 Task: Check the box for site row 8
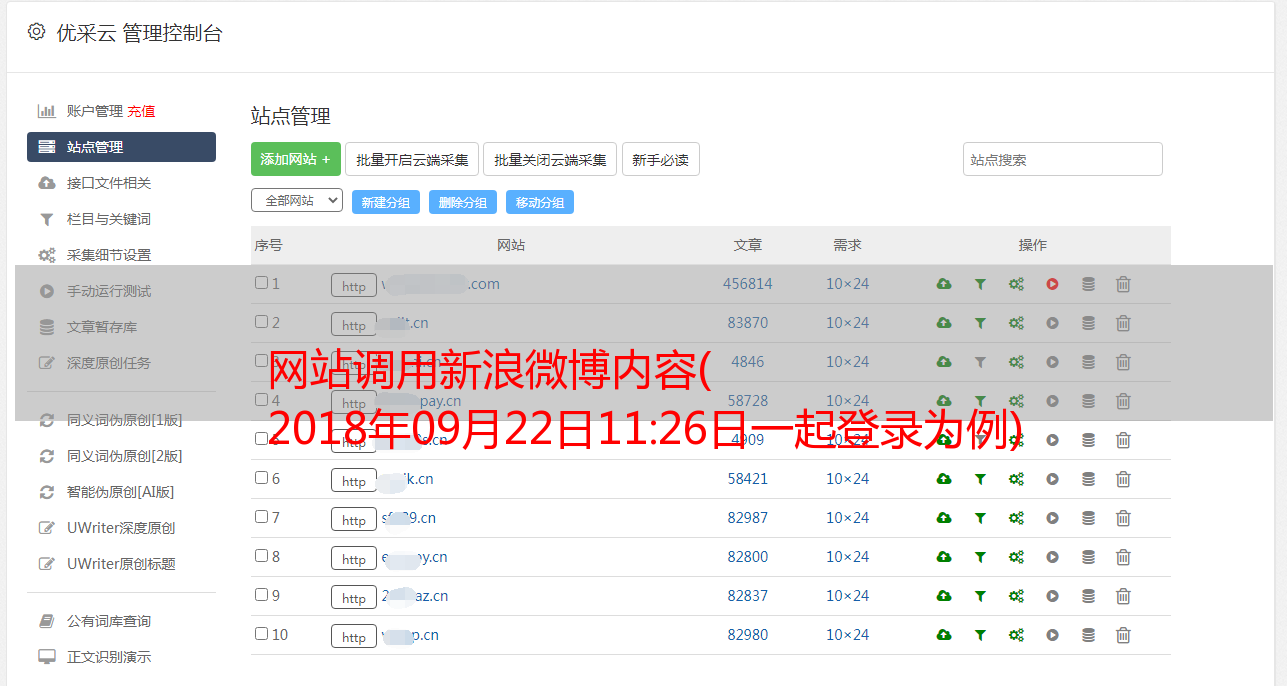pyautogui.click(x=261, y=556)
